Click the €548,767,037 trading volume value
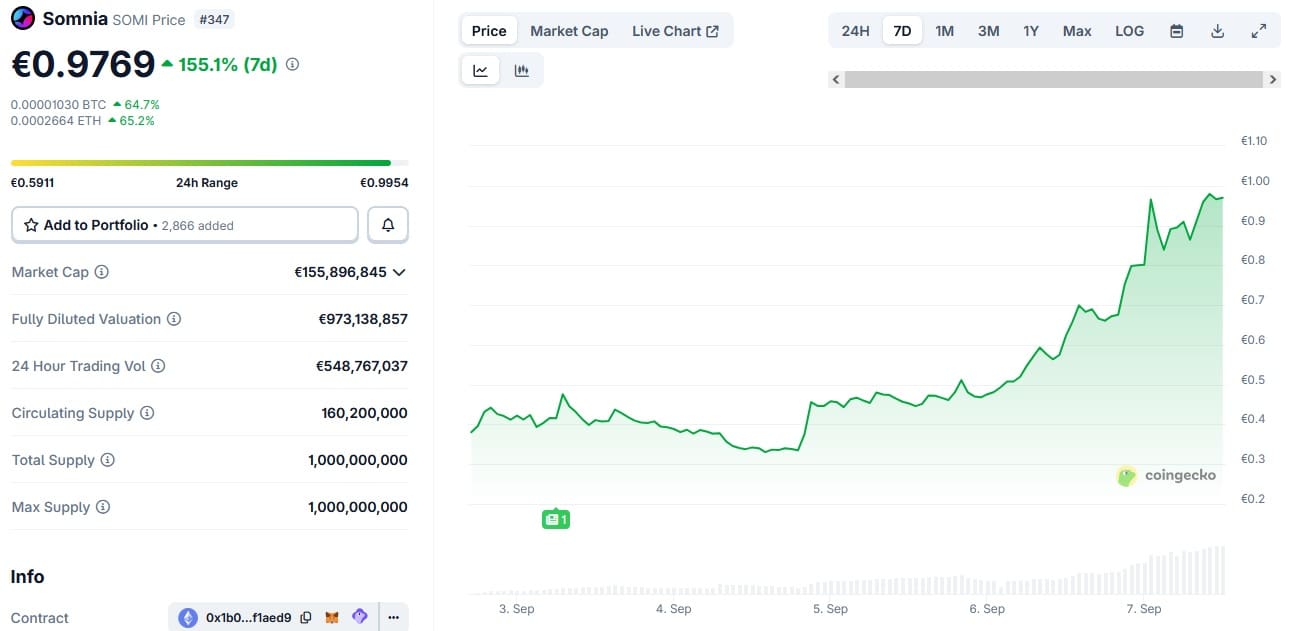 (362, 366)
